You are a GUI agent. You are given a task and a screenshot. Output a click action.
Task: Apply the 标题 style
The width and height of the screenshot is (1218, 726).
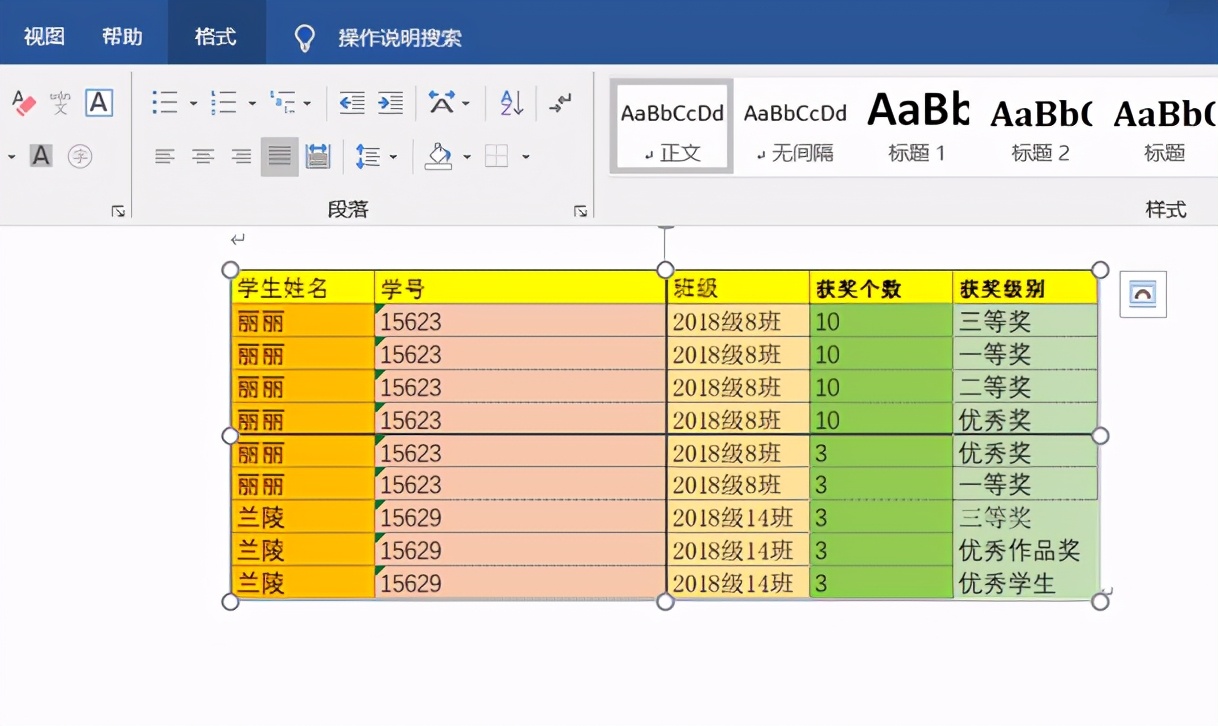click(x=1164, y=127)
